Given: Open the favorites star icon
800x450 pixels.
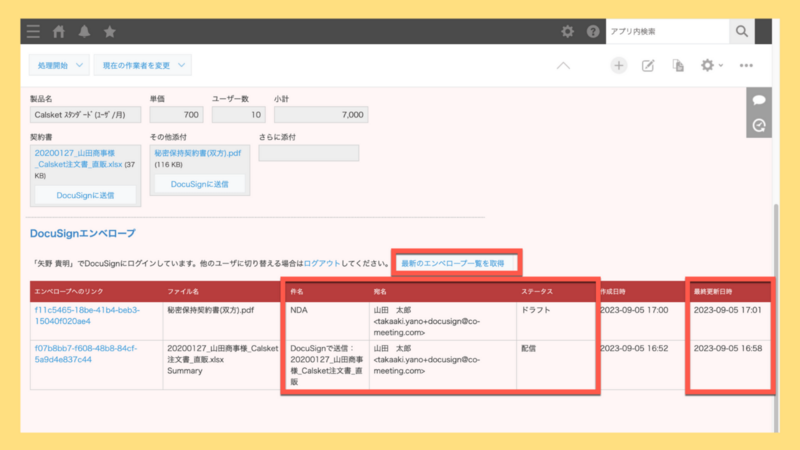Looking at the screenshot, I should click(x=110, y=32).
